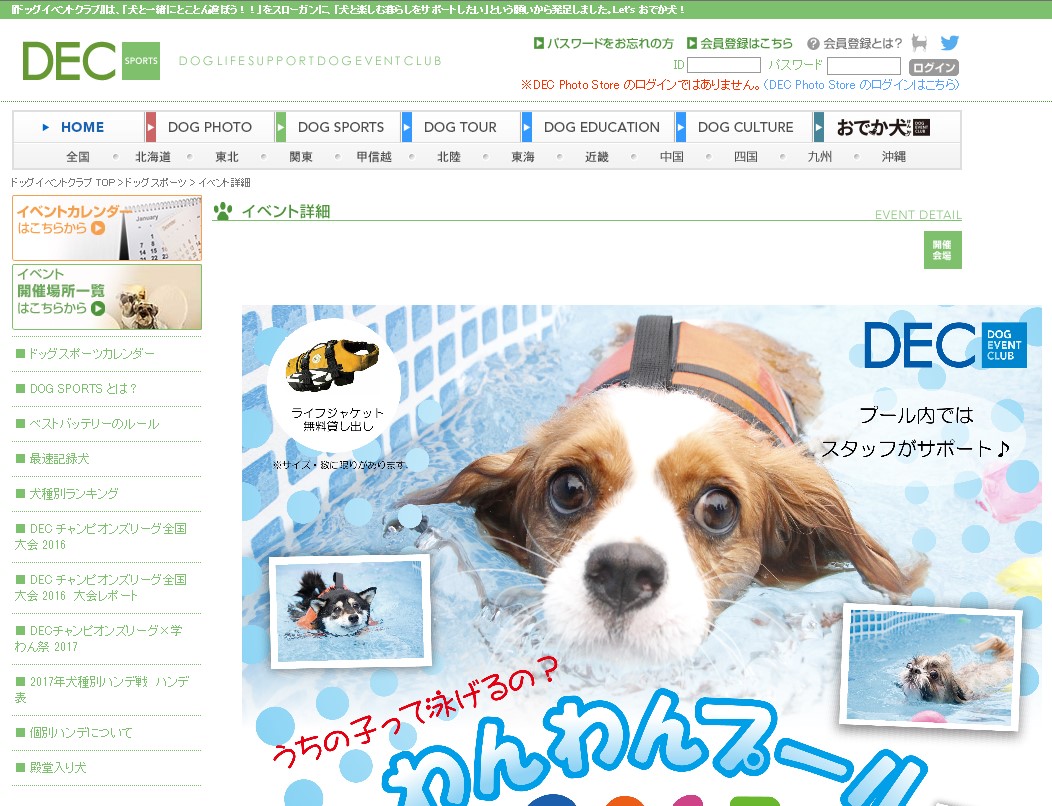This screenshot has width=1052, height=806.
Task: Click the blue arrow marker beside DOG EDUCATION
Action: coord(527,127)
